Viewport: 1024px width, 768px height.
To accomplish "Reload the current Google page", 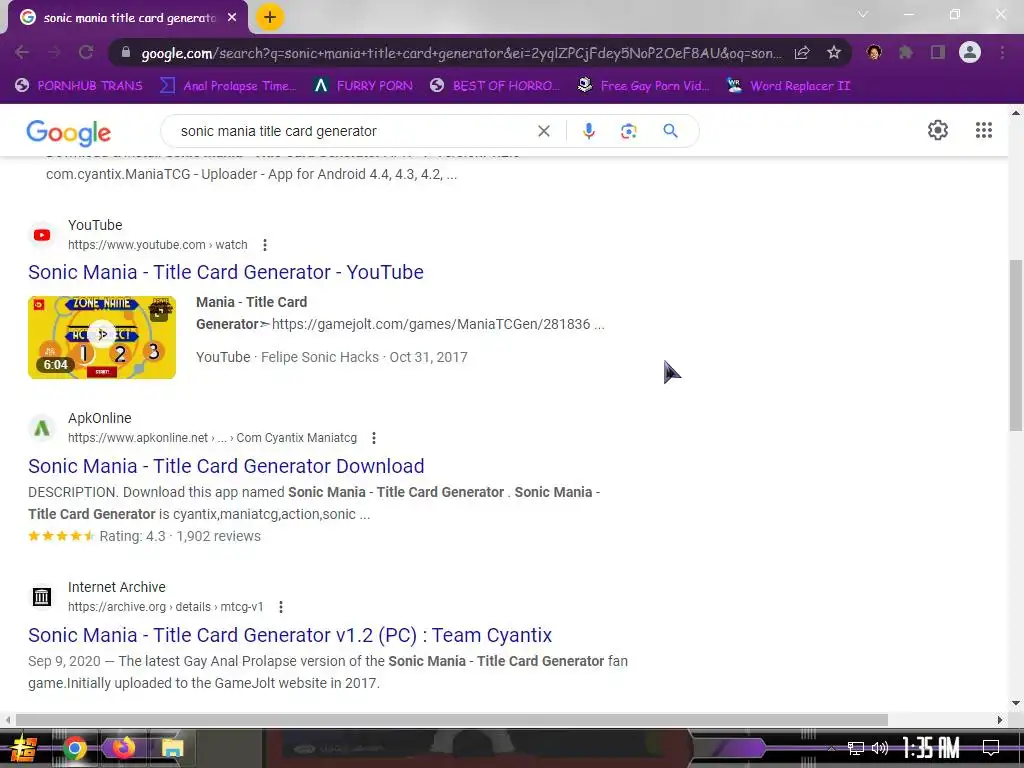I will (86, 52).
